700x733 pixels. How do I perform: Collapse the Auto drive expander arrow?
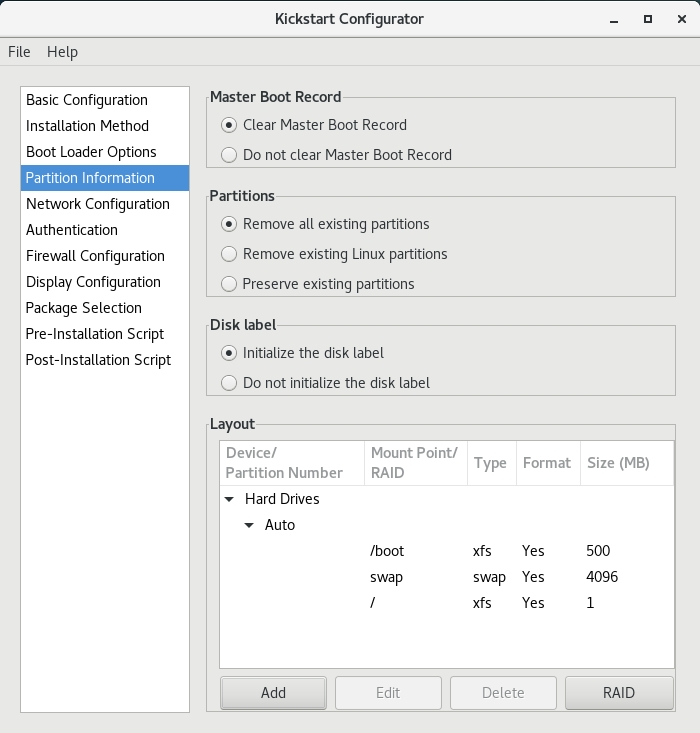coord(250,525)
